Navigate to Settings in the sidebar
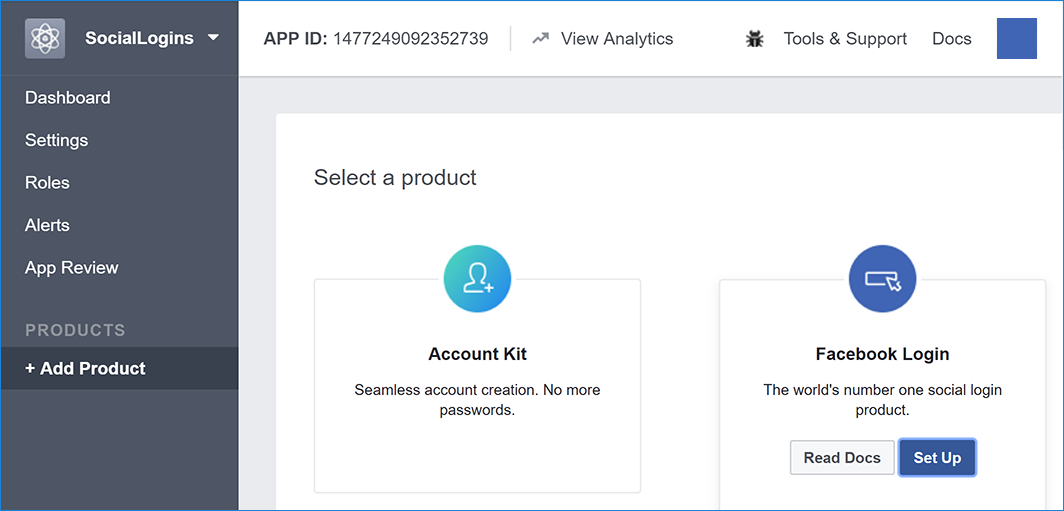 [57, 140]
